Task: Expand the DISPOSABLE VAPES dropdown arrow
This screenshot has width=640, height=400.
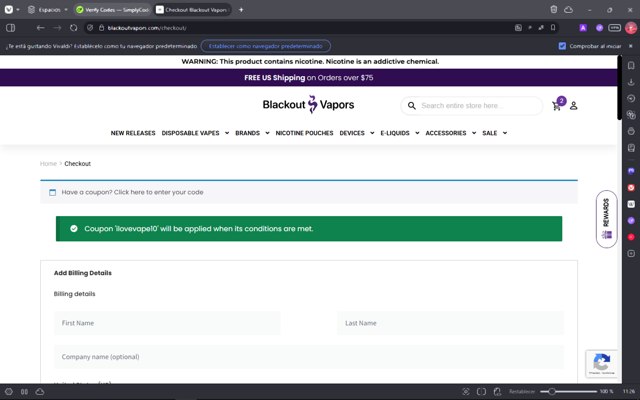Action: 227,133
